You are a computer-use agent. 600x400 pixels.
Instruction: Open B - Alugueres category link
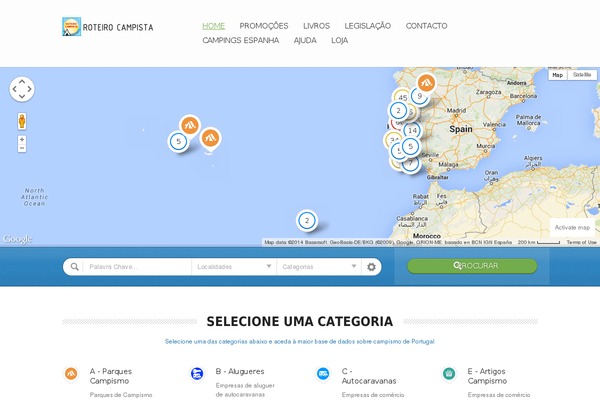[240, 371]
